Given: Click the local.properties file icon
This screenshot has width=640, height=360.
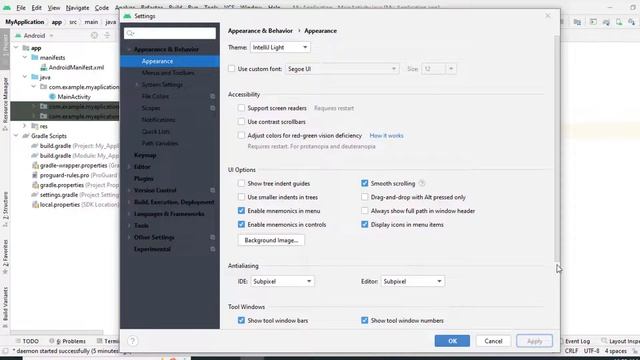Looking at the screenshot, I should (x=35, y=204).
